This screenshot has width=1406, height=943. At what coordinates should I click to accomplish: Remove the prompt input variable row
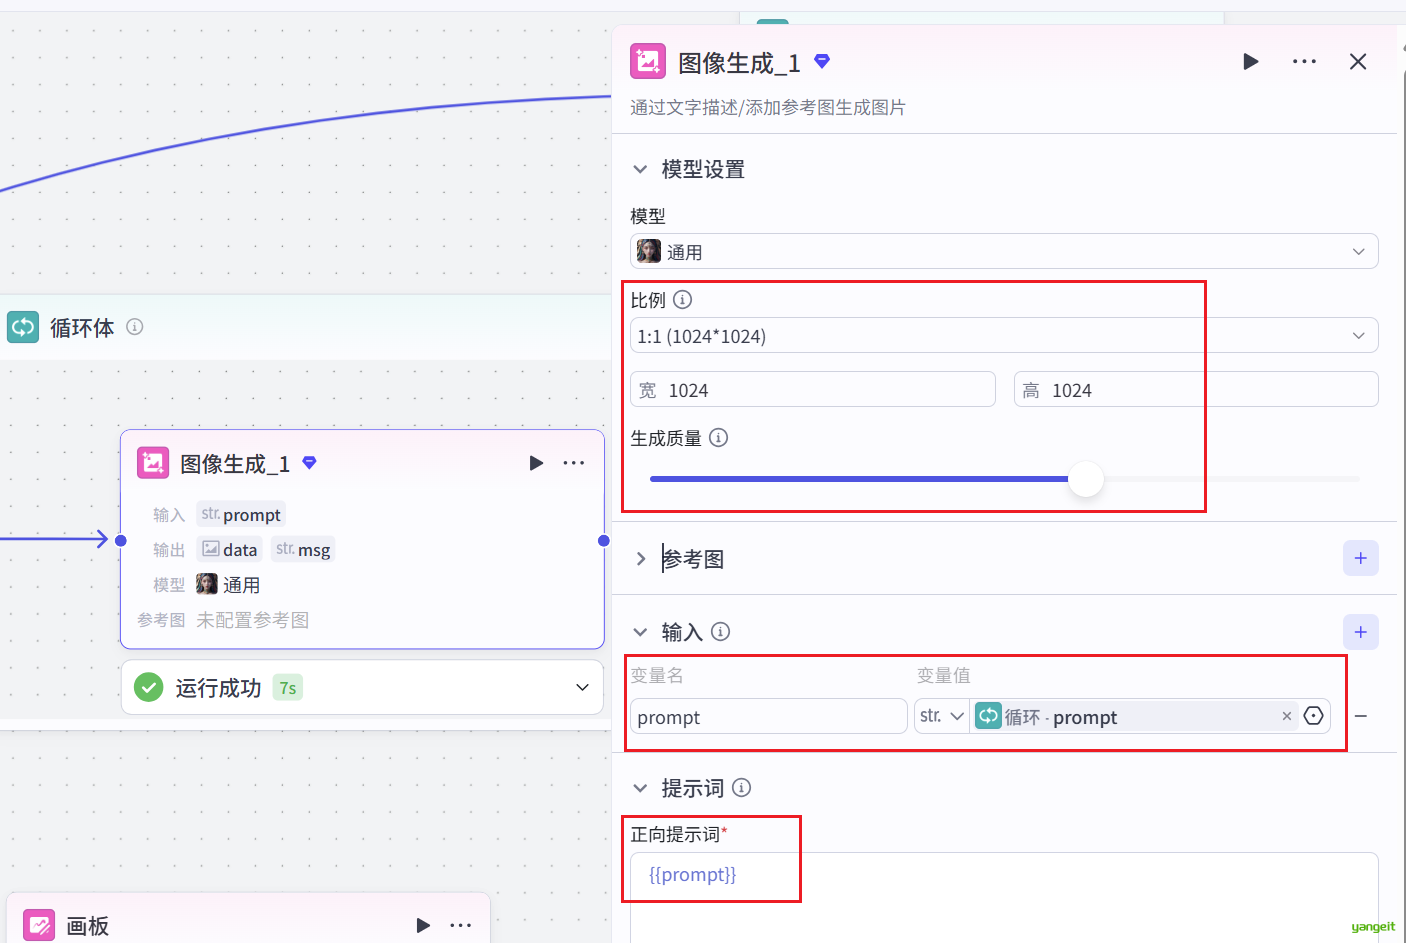pyautogui.click(x=1361, y=717)
